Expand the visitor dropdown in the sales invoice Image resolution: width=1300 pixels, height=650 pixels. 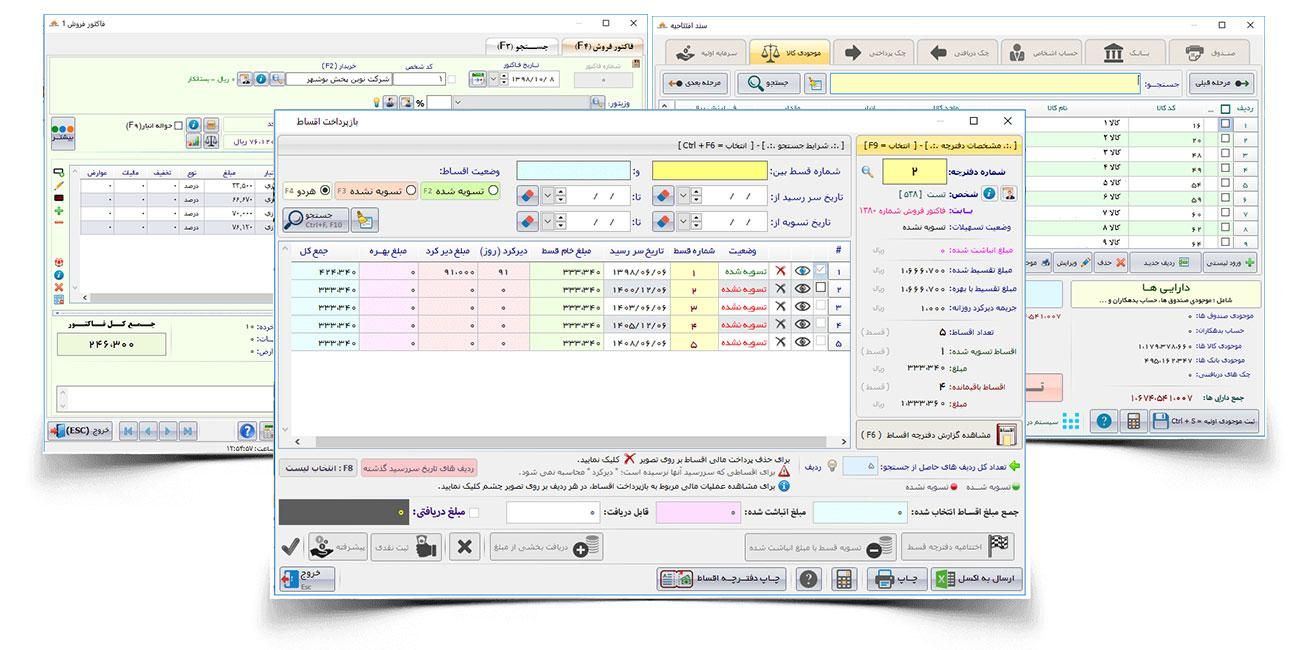click(x=459, y=102)
